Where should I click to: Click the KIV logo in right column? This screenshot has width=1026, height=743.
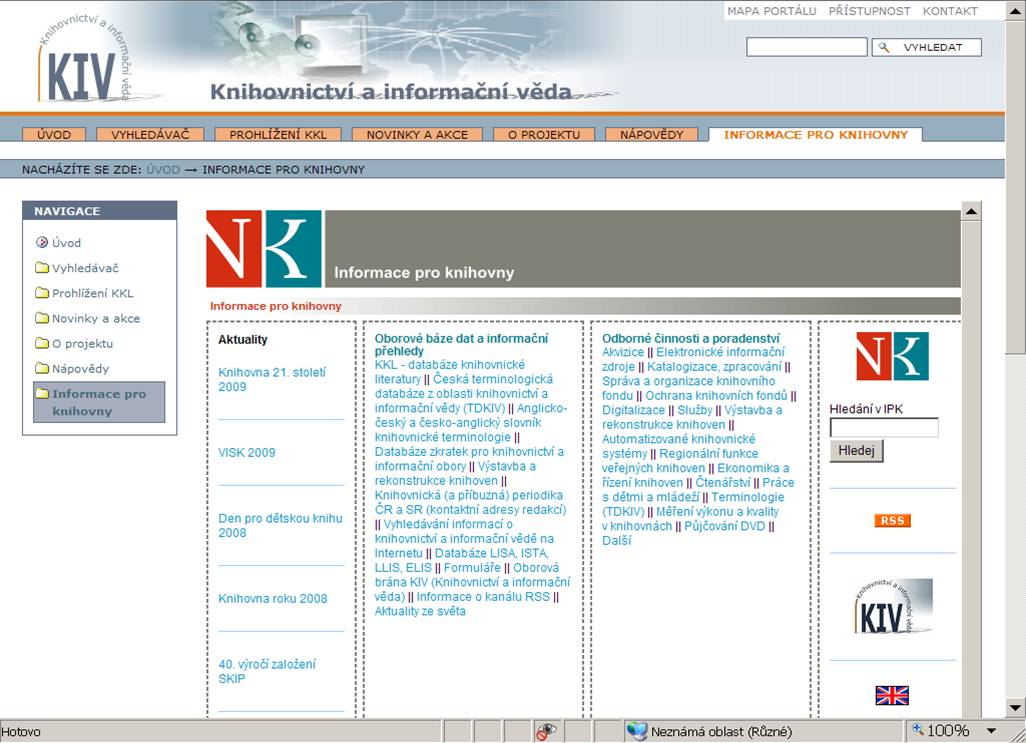coord(893,606)
